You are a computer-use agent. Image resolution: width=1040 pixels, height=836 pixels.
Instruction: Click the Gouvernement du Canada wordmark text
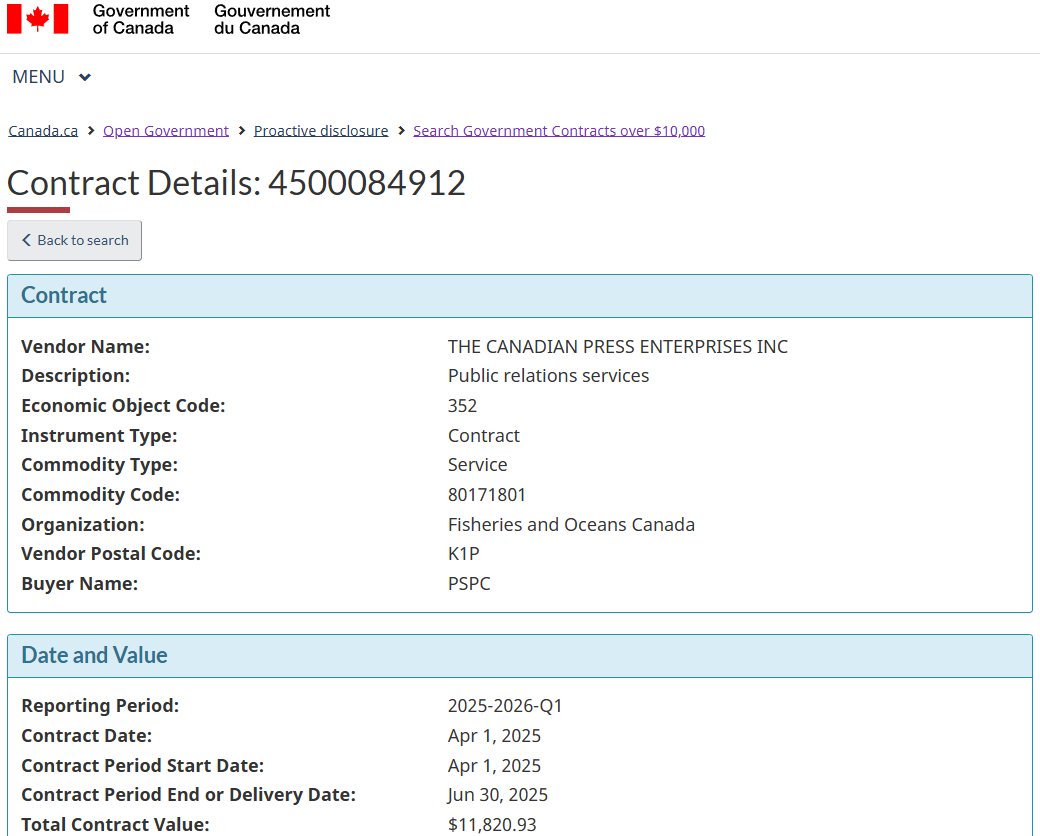pos(272,19)
